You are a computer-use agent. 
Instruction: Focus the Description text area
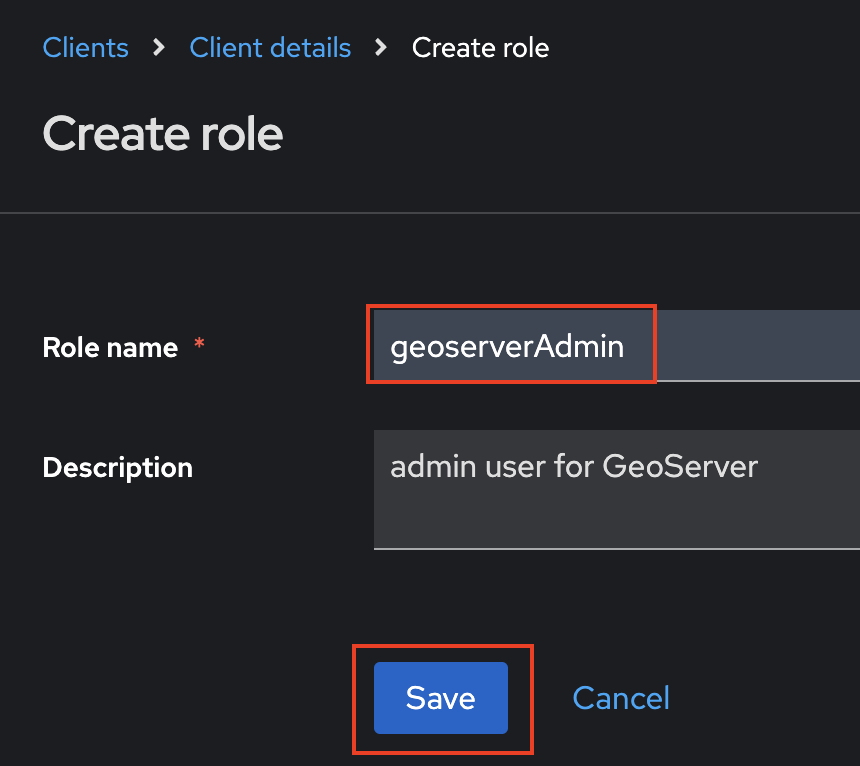tap(616, 510)
